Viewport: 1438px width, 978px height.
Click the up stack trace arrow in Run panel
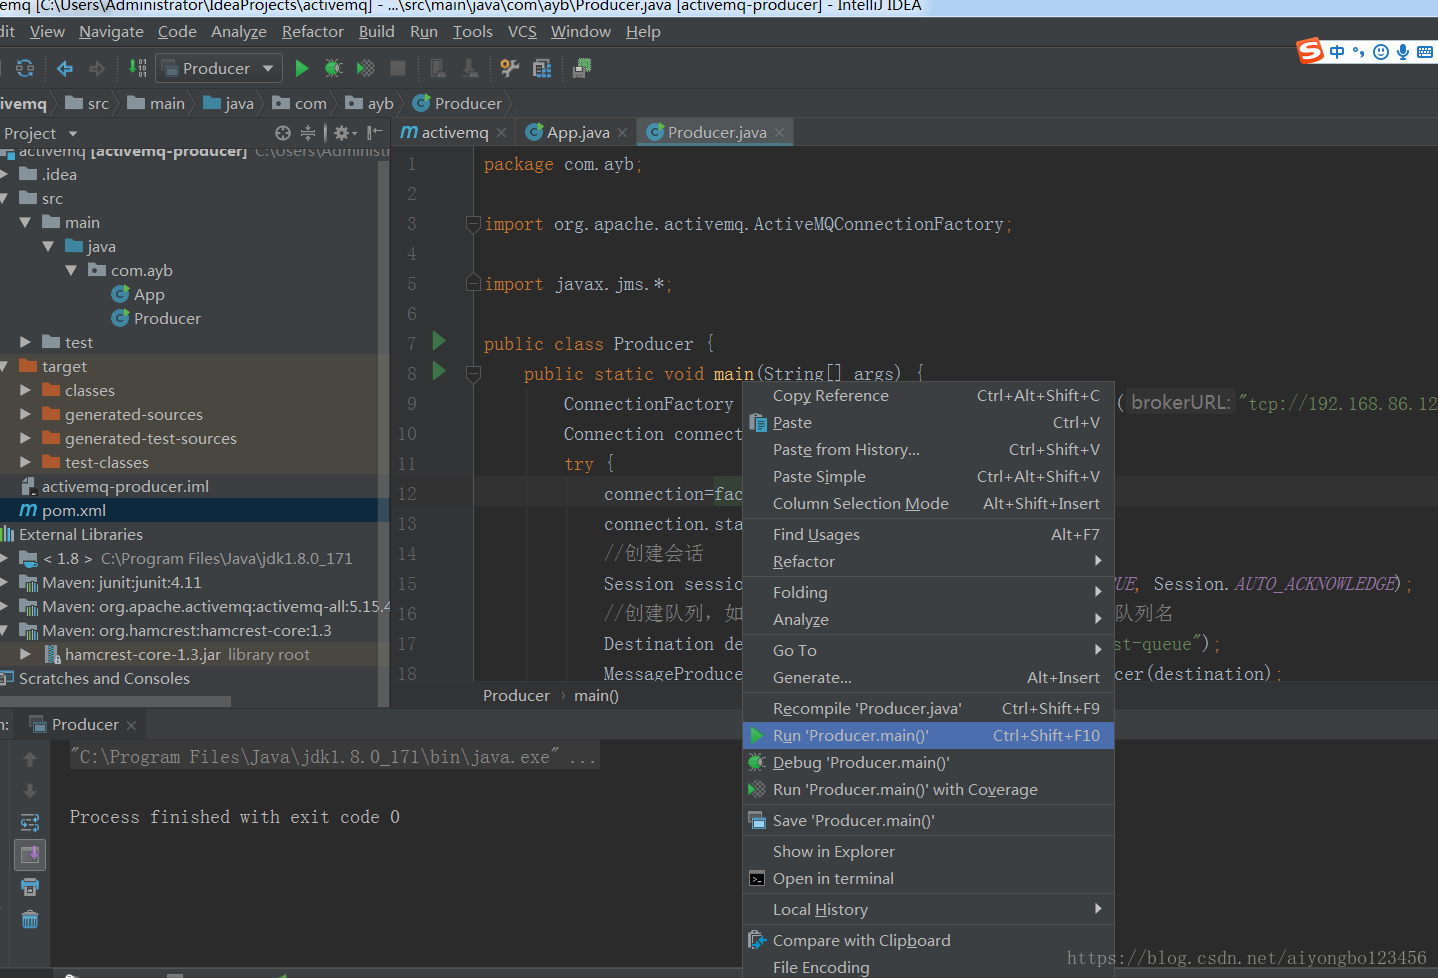[30, 759]
